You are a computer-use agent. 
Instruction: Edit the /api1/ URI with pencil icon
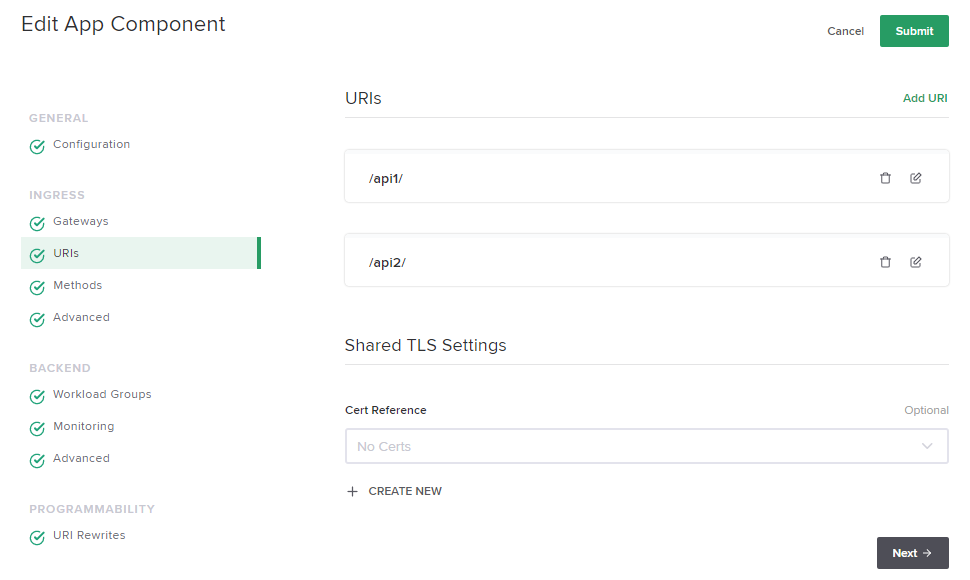pyautogui.click(x=916, y=178)
